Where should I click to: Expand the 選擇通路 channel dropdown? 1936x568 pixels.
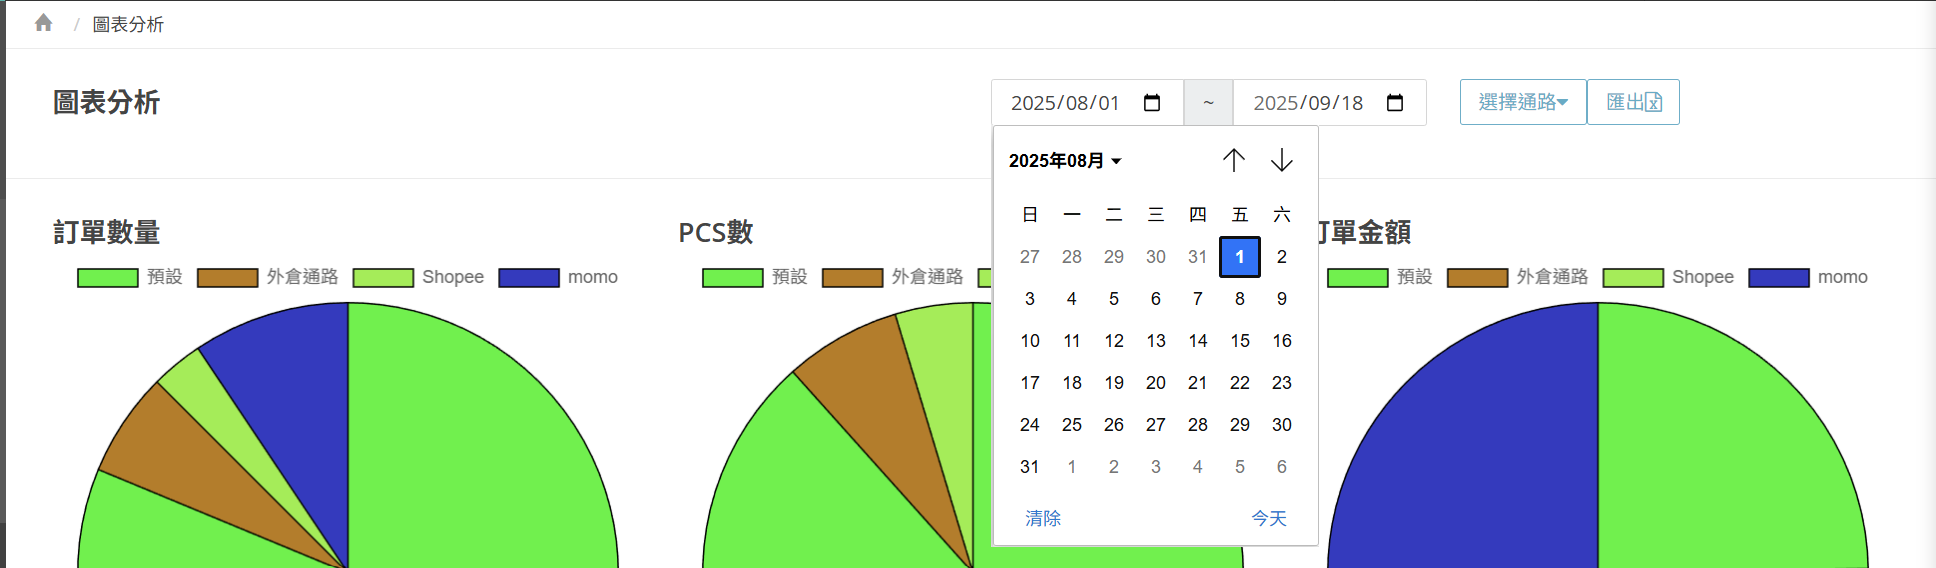point(1522,102)
